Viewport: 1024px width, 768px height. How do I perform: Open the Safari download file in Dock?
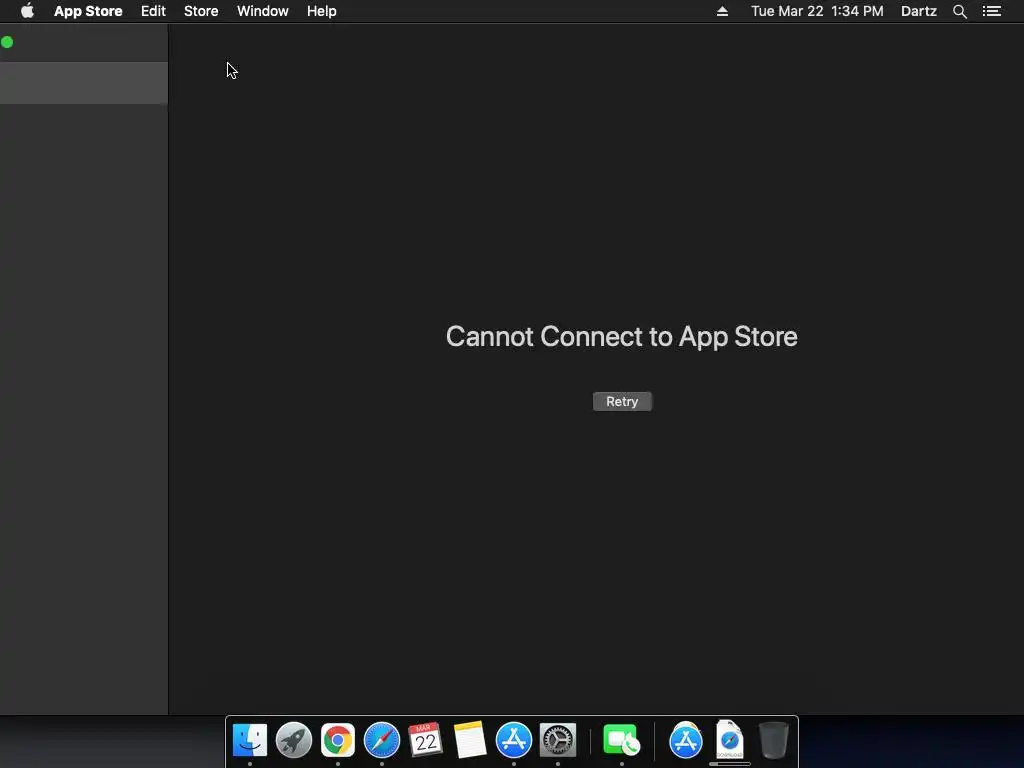point(729,740)
